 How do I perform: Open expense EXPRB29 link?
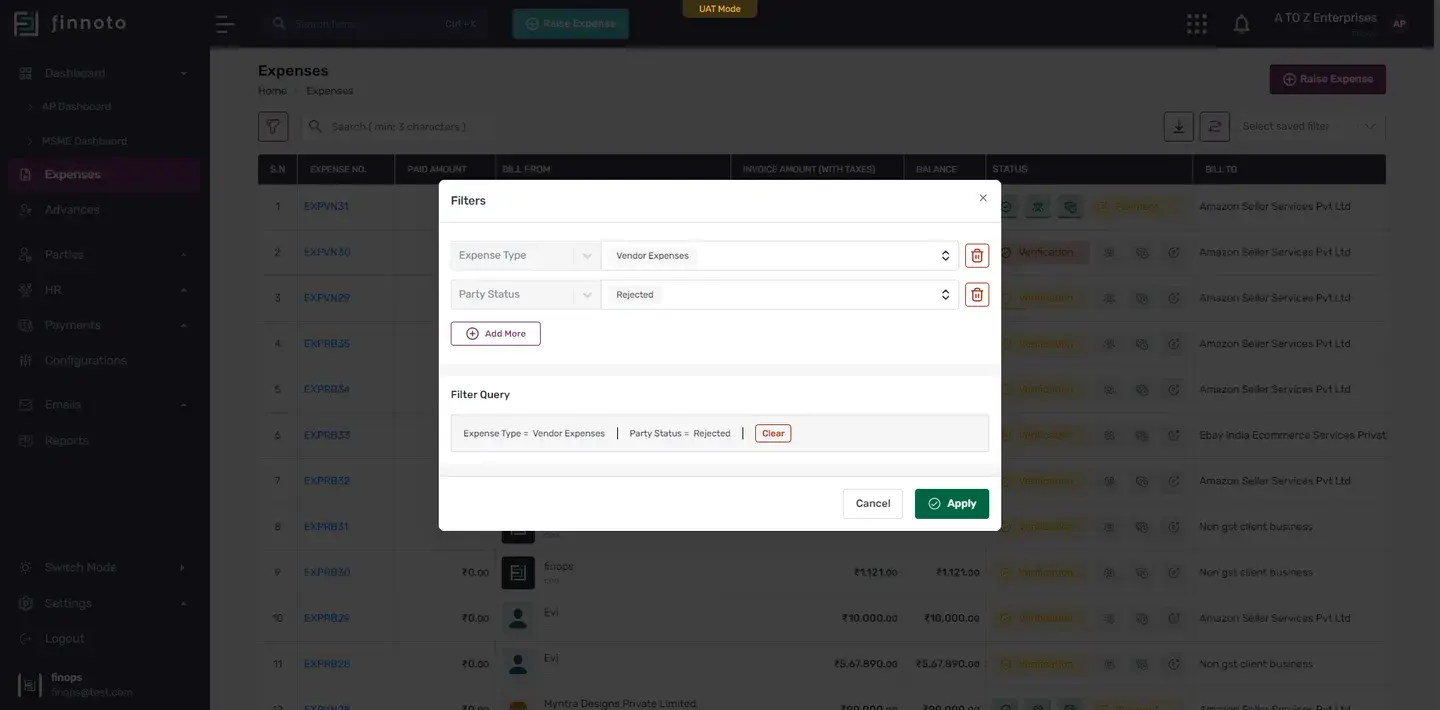[327, 618]
